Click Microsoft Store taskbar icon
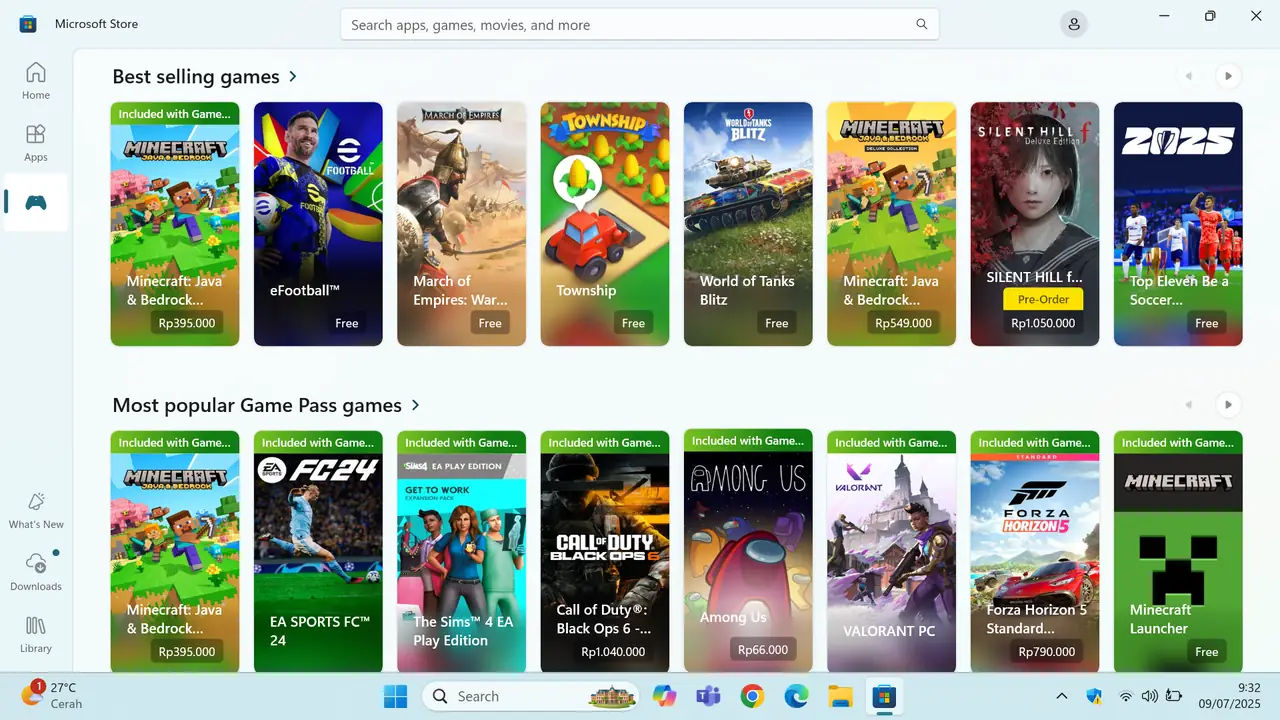Screen dimensions: 1280x720 click(x=884, y=696)
